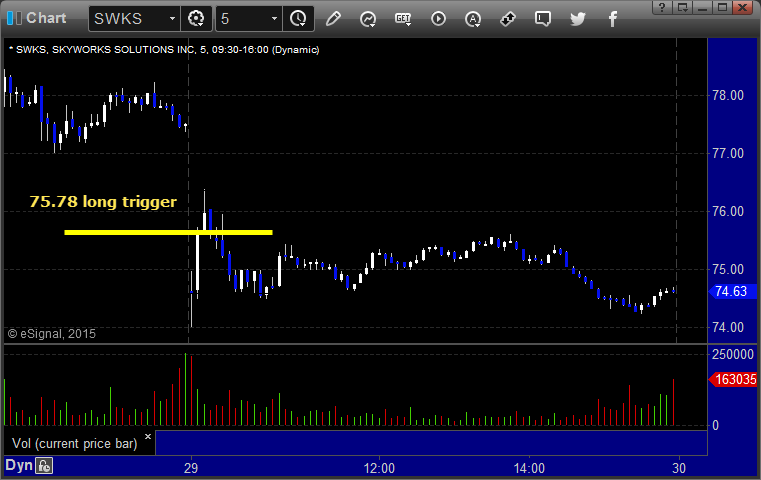This screenshot has height=480, width=761.
Task: Maximize the chart window
Action: tap(722, 7)
